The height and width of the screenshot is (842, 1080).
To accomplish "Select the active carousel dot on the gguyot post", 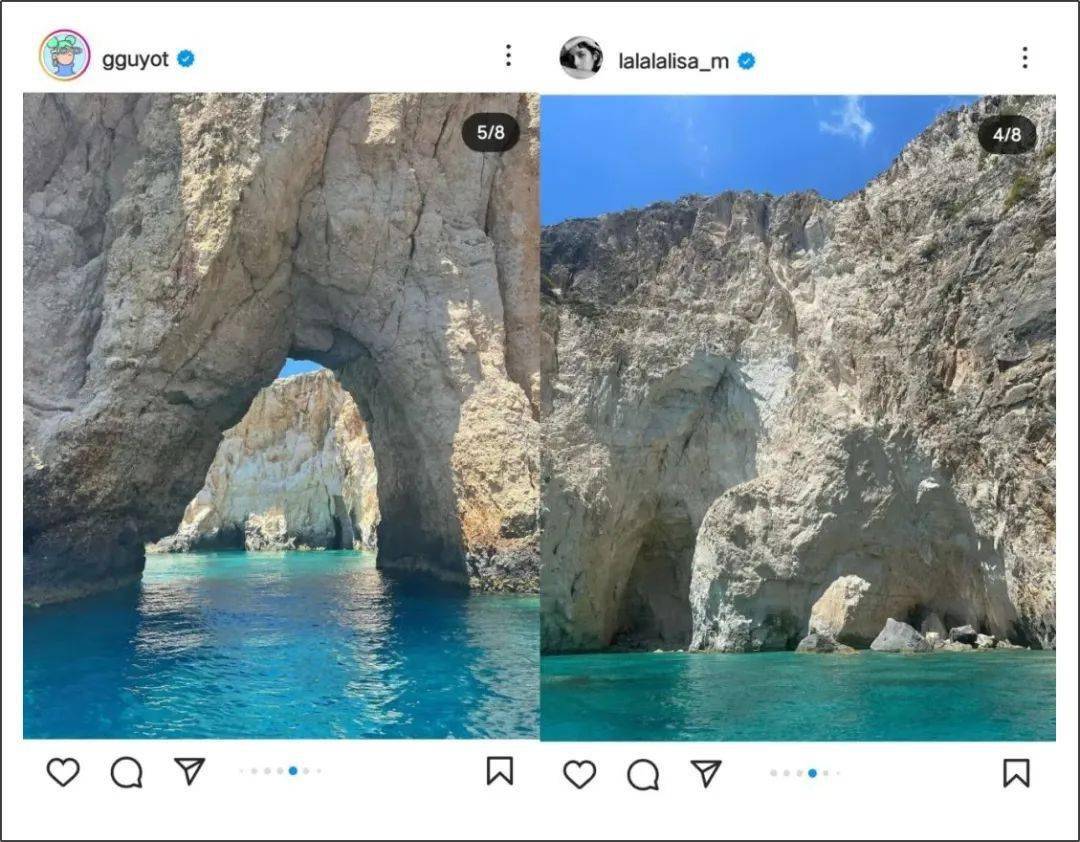I will tap(293, 771).
